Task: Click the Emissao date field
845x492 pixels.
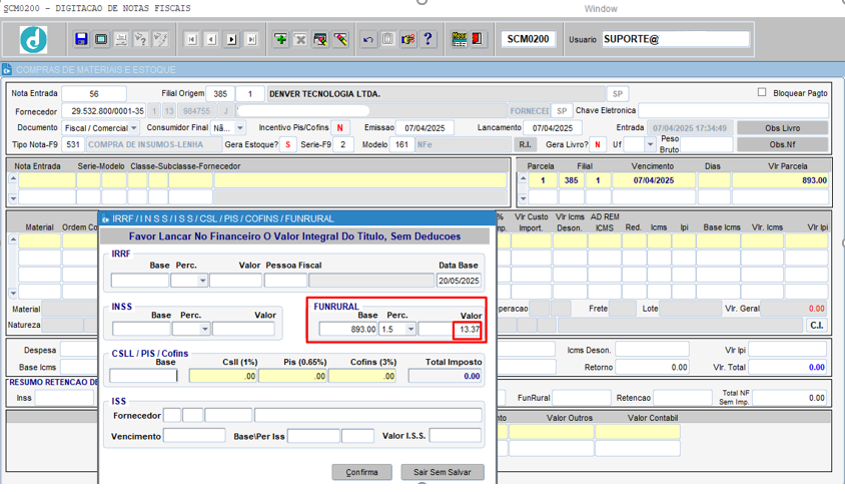Action: click(425, 128)
